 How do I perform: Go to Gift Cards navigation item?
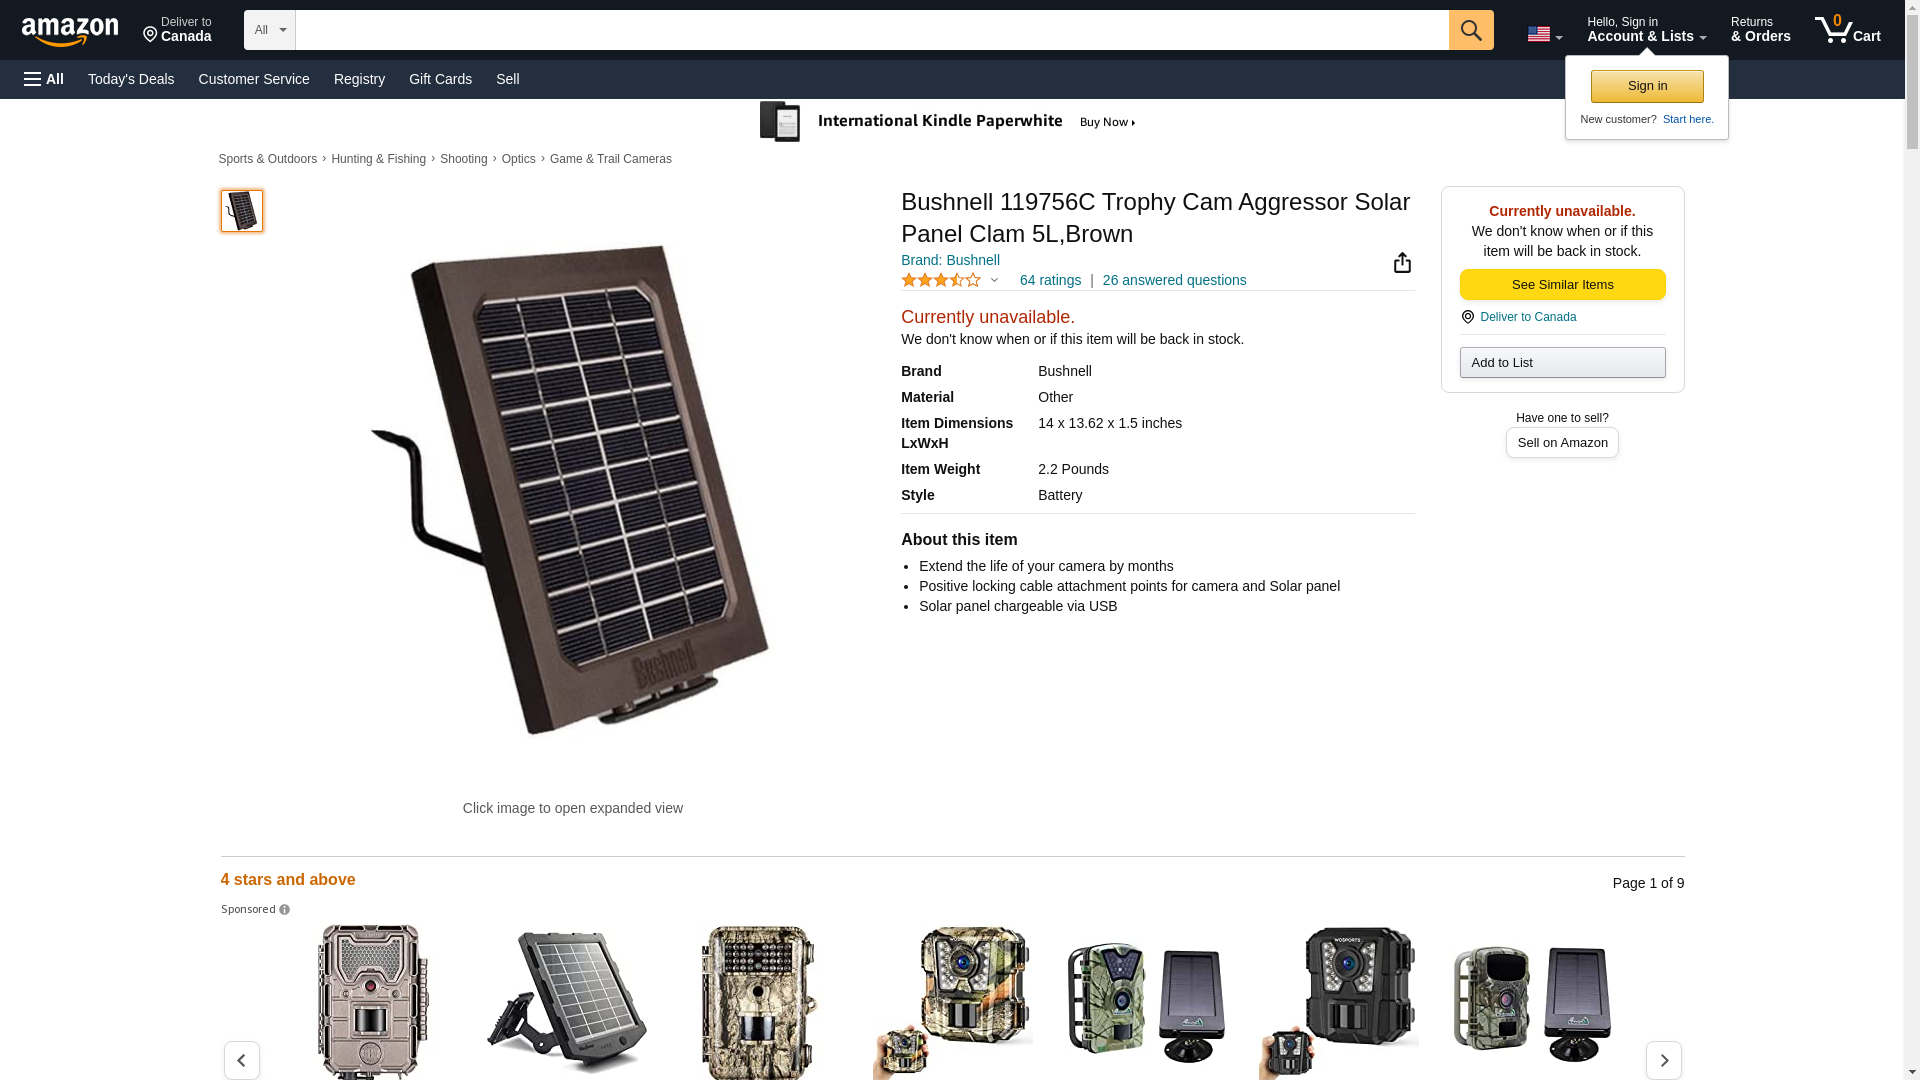[440, 79]
